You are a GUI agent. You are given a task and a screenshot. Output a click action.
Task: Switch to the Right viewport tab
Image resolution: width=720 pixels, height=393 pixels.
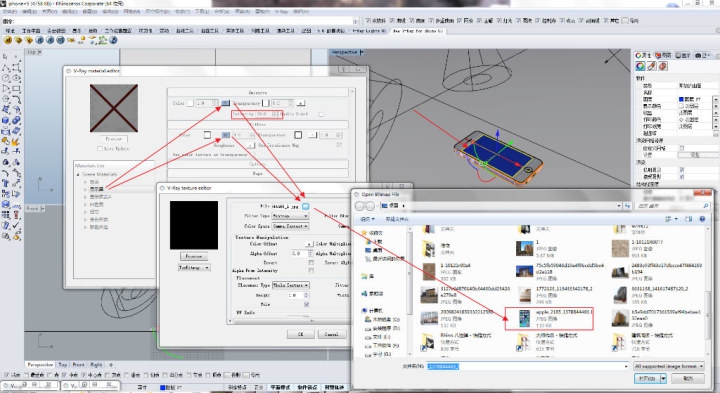click(96, 365)
